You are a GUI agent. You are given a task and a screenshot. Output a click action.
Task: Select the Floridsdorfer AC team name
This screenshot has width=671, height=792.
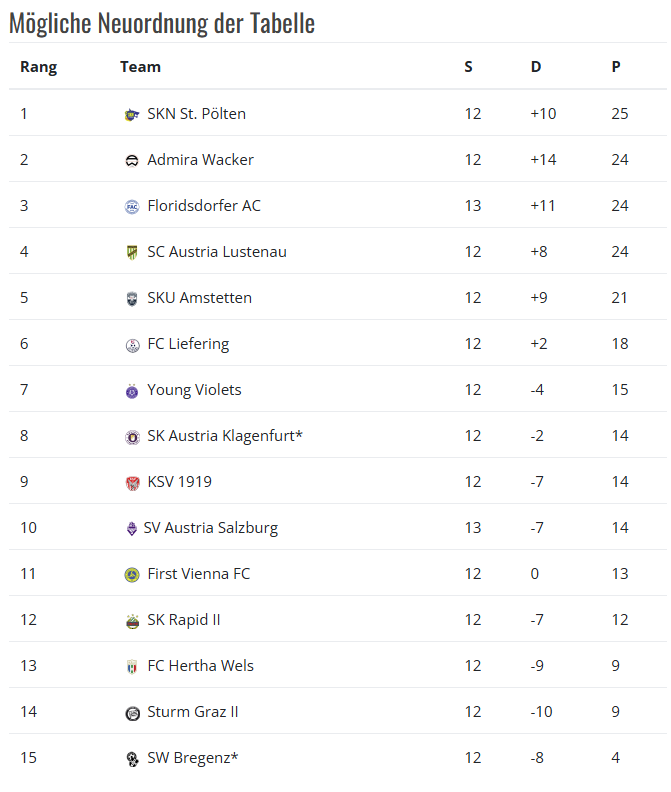tap(204, 206)
